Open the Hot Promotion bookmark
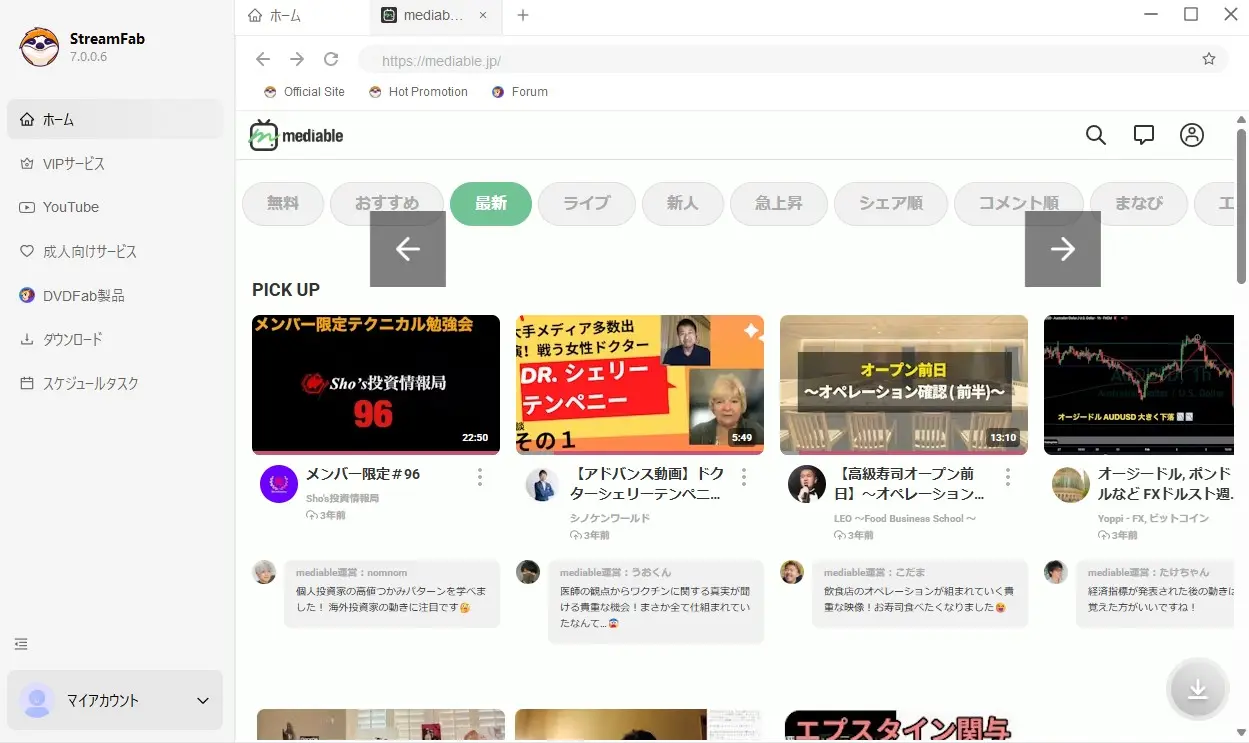This screenshot has width=1249, height=743. pyautogui.click(x=418, y=91)
